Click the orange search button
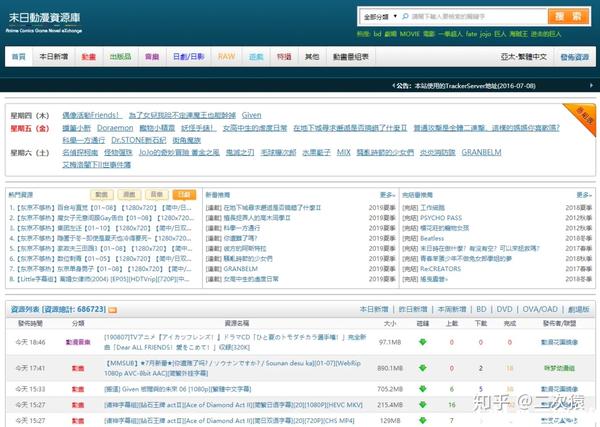 pos(568,16)
